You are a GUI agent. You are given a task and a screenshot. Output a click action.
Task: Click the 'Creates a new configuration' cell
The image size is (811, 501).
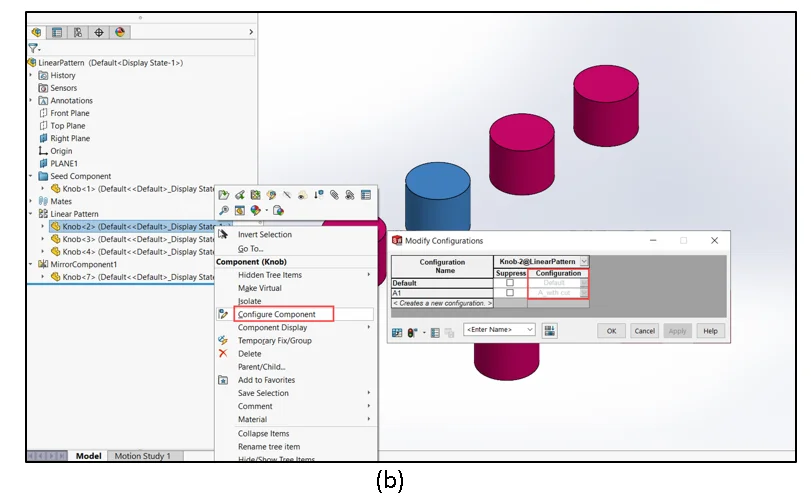[x=442, y=303]
